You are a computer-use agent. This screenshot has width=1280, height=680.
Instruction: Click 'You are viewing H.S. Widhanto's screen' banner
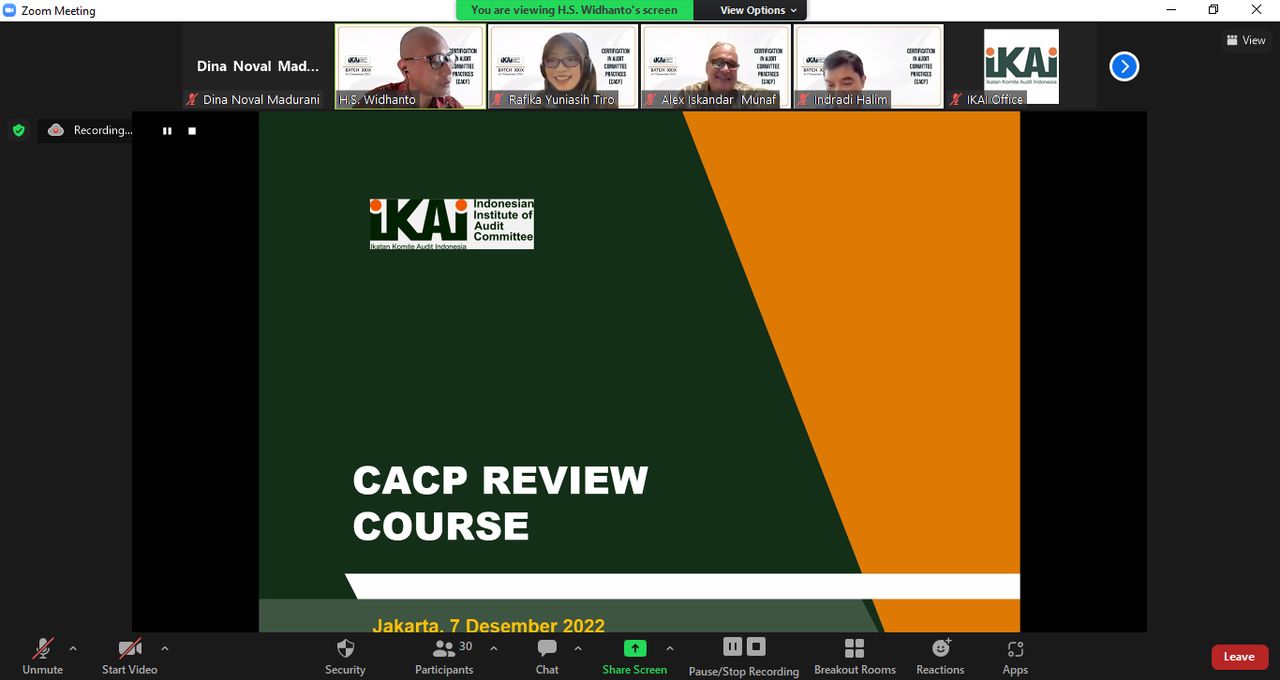574,10
